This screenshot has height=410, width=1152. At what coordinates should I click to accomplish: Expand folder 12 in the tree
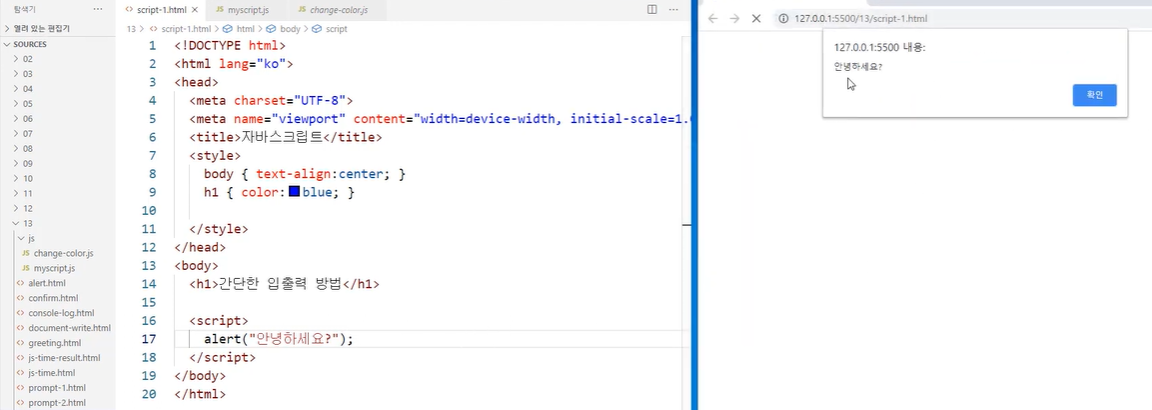[57, 208]
